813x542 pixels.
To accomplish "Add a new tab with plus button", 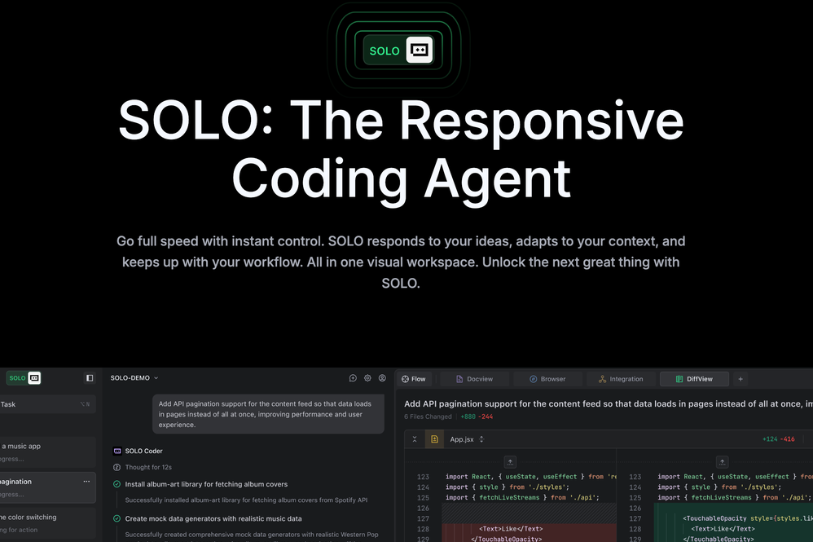I will [x=740, y=379].
